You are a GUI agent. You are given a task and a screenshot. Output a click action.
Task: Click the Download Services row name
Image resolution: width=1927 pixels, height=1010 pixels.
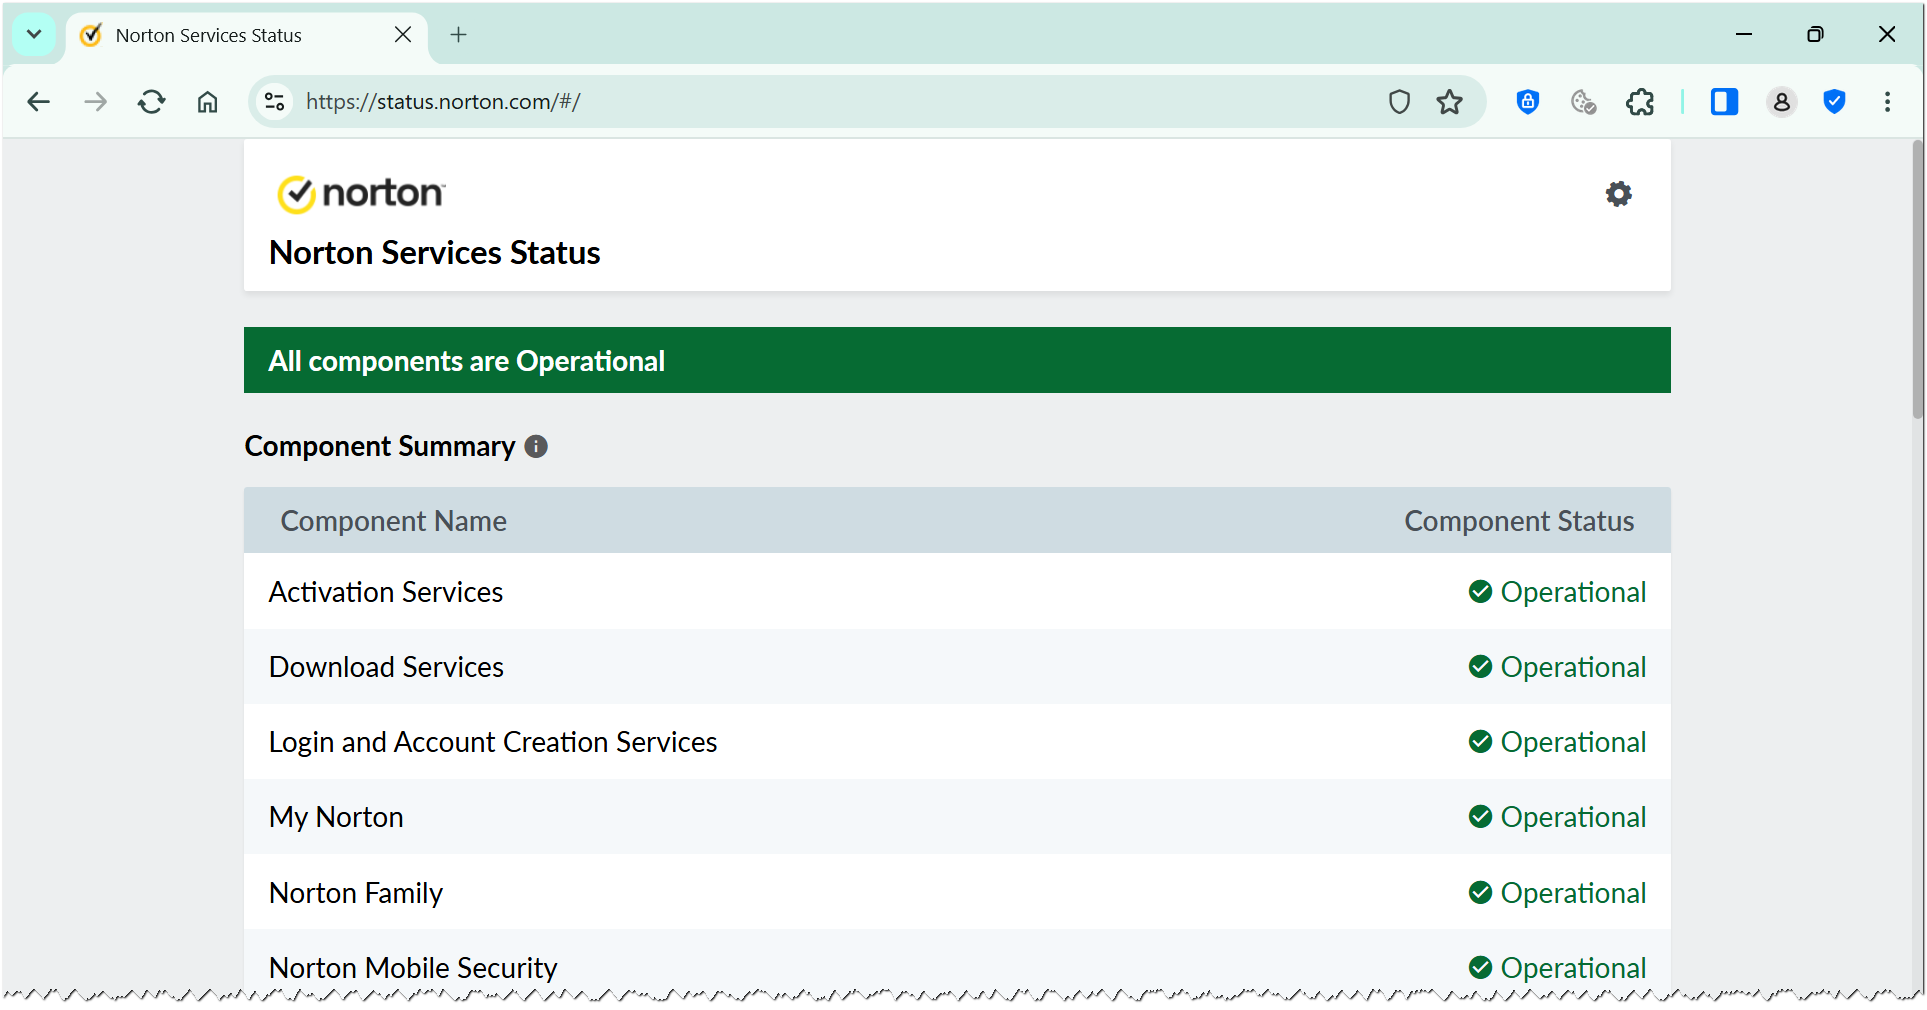point(386,667)
